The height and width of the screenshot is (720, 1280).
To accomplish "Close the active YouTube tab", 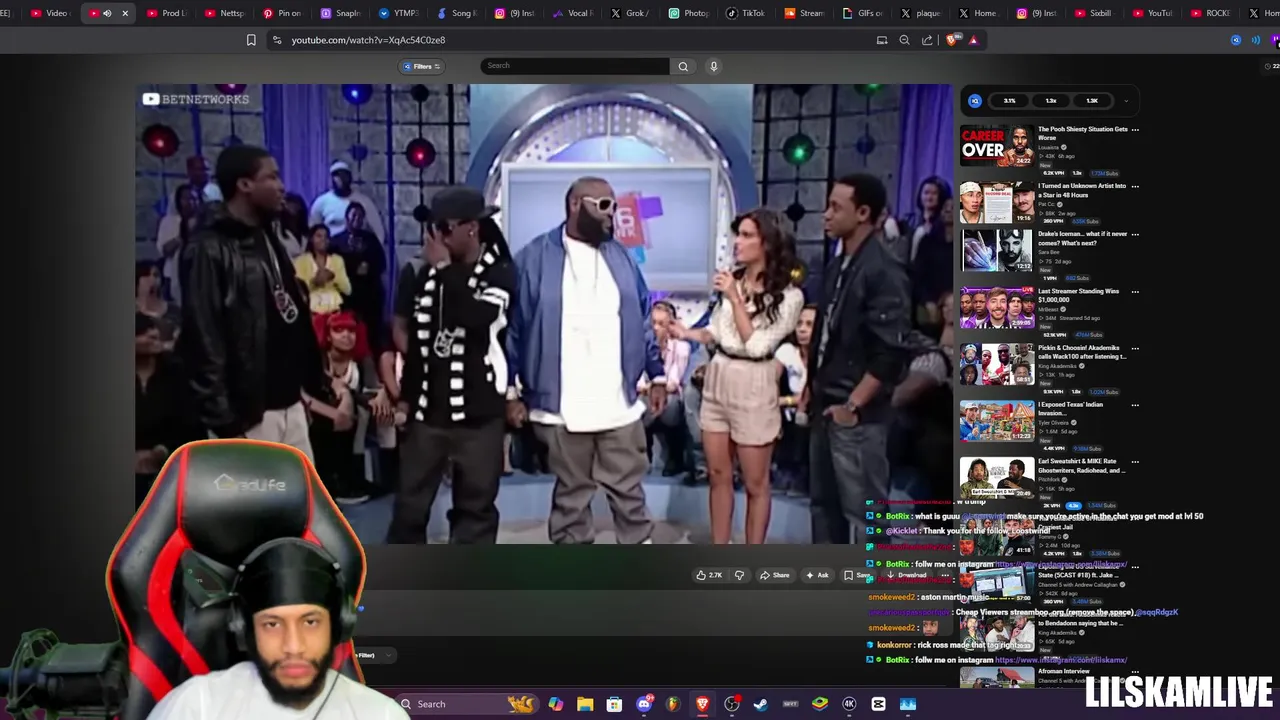I will point(125,13).
